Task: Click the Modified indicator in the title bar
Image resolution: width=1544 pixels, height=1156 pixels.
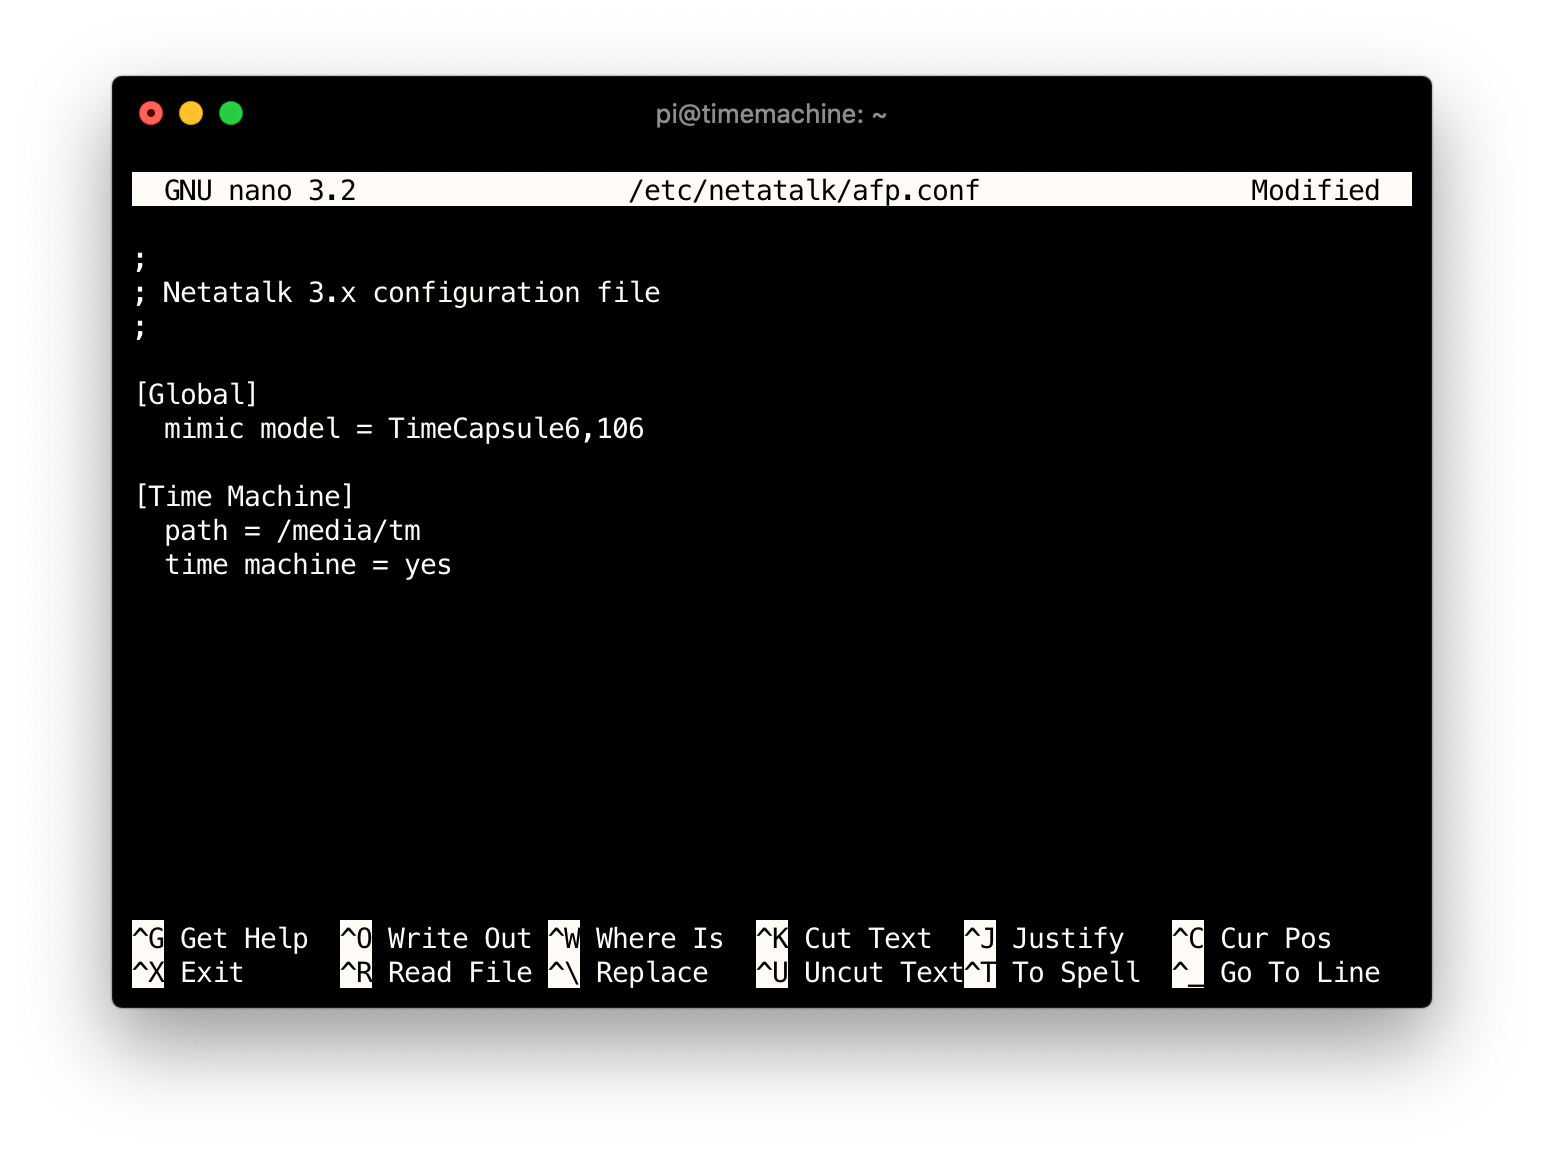Action: [1314, 190]
